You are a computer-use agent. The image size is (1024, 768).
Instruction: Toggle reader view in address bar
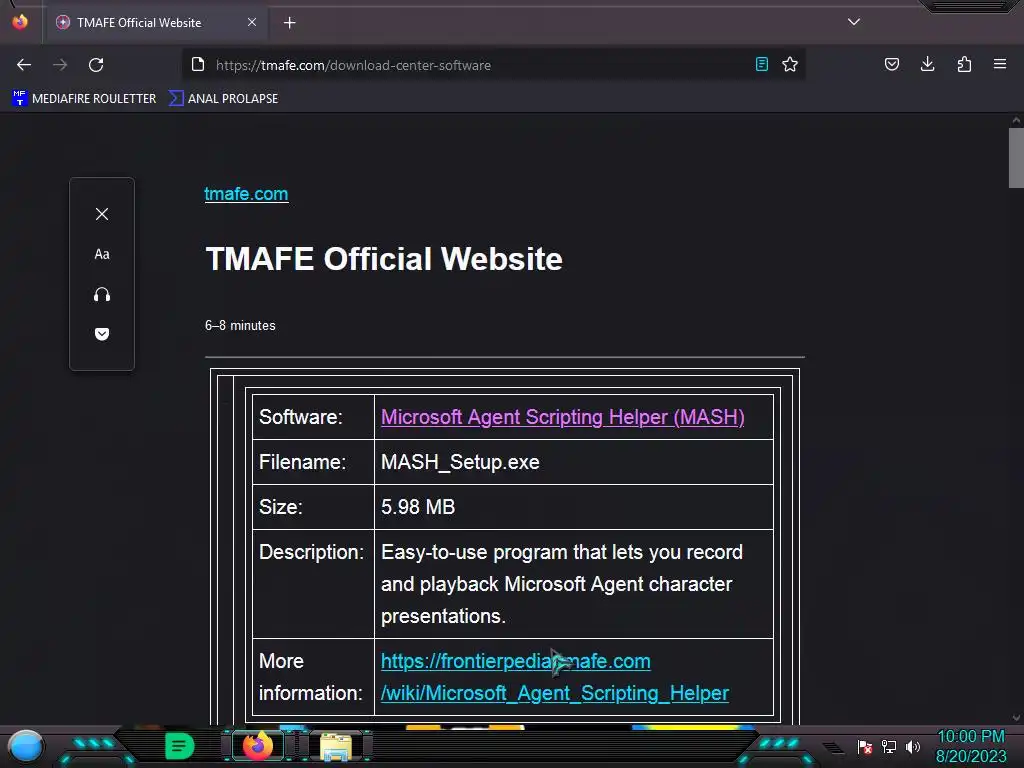(761, 64)
